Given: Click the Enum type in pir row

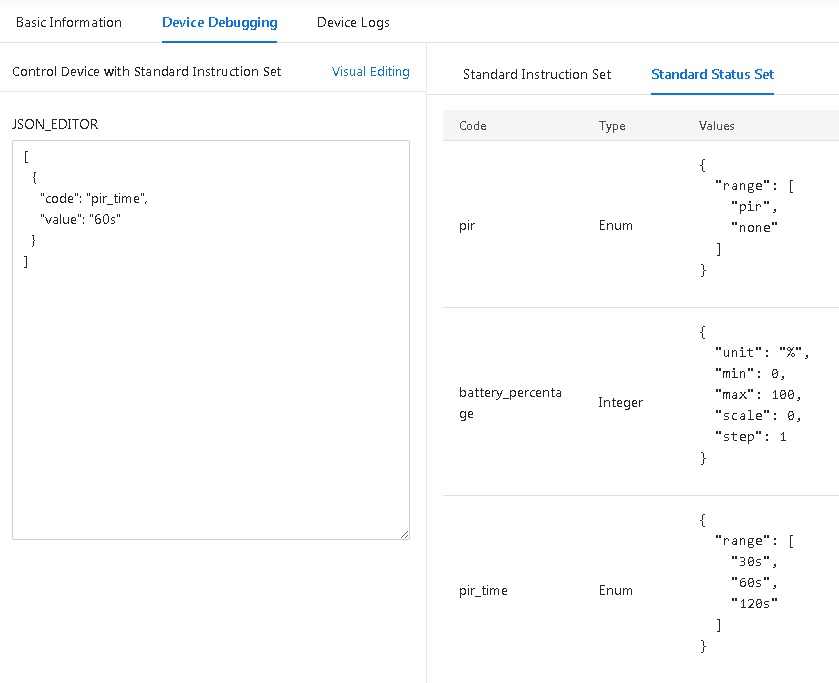Looking at the screenshot, I should pyautogui.click(x=615, y=225).
